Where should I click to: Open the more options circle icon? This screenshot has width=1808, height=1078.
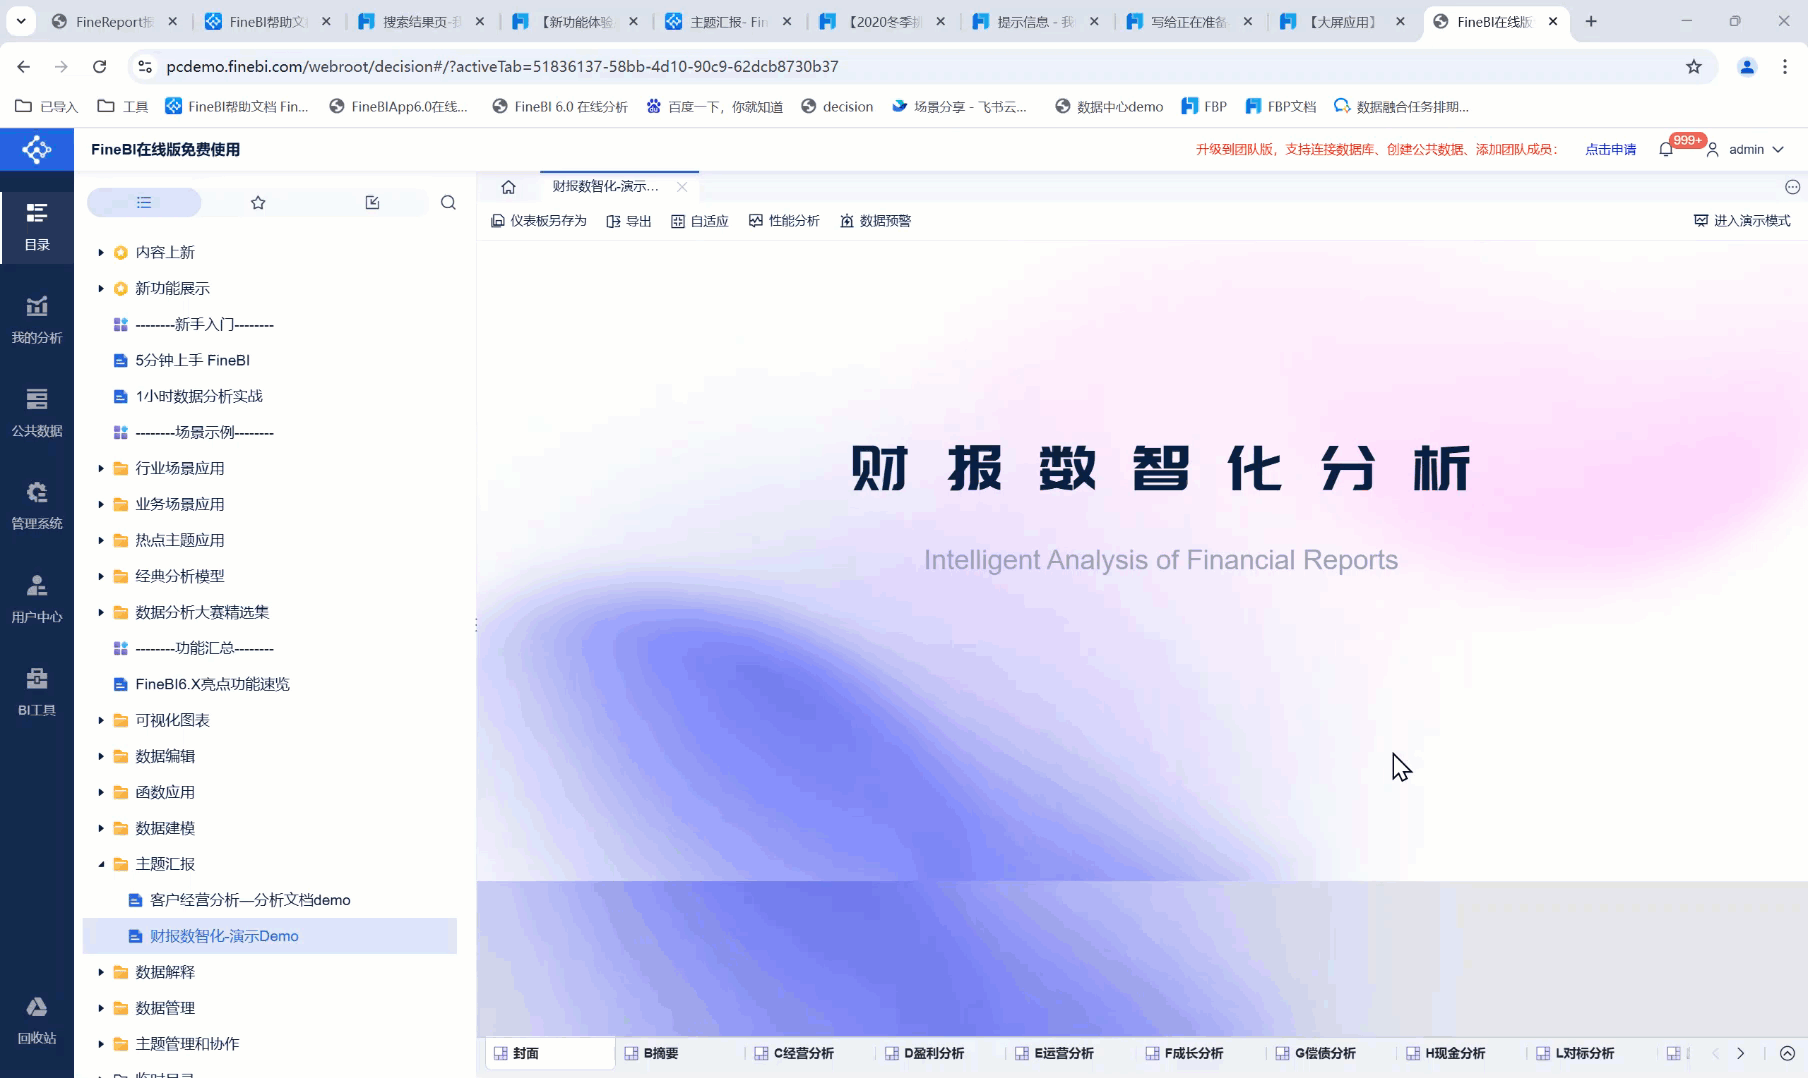coord(1792,187)
